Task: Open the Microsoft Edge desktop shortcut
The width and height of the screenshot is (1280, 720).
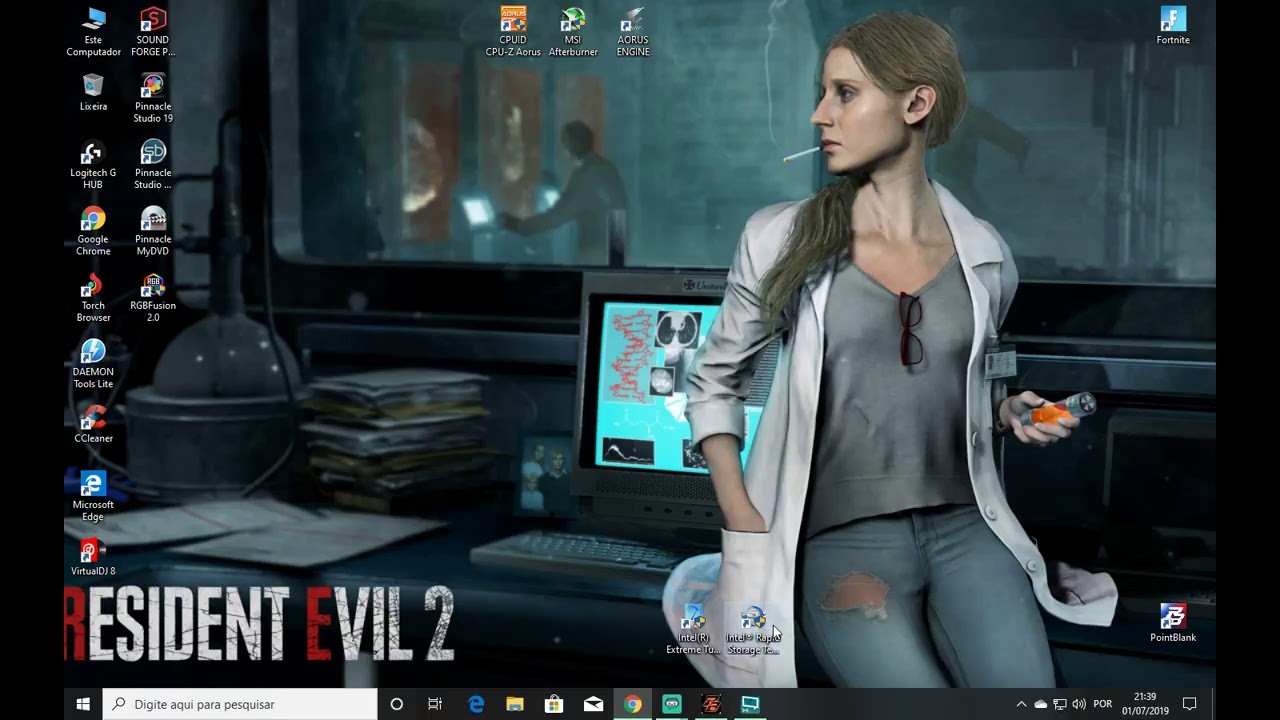Action: pyautogui.click(x=93, y=497)
